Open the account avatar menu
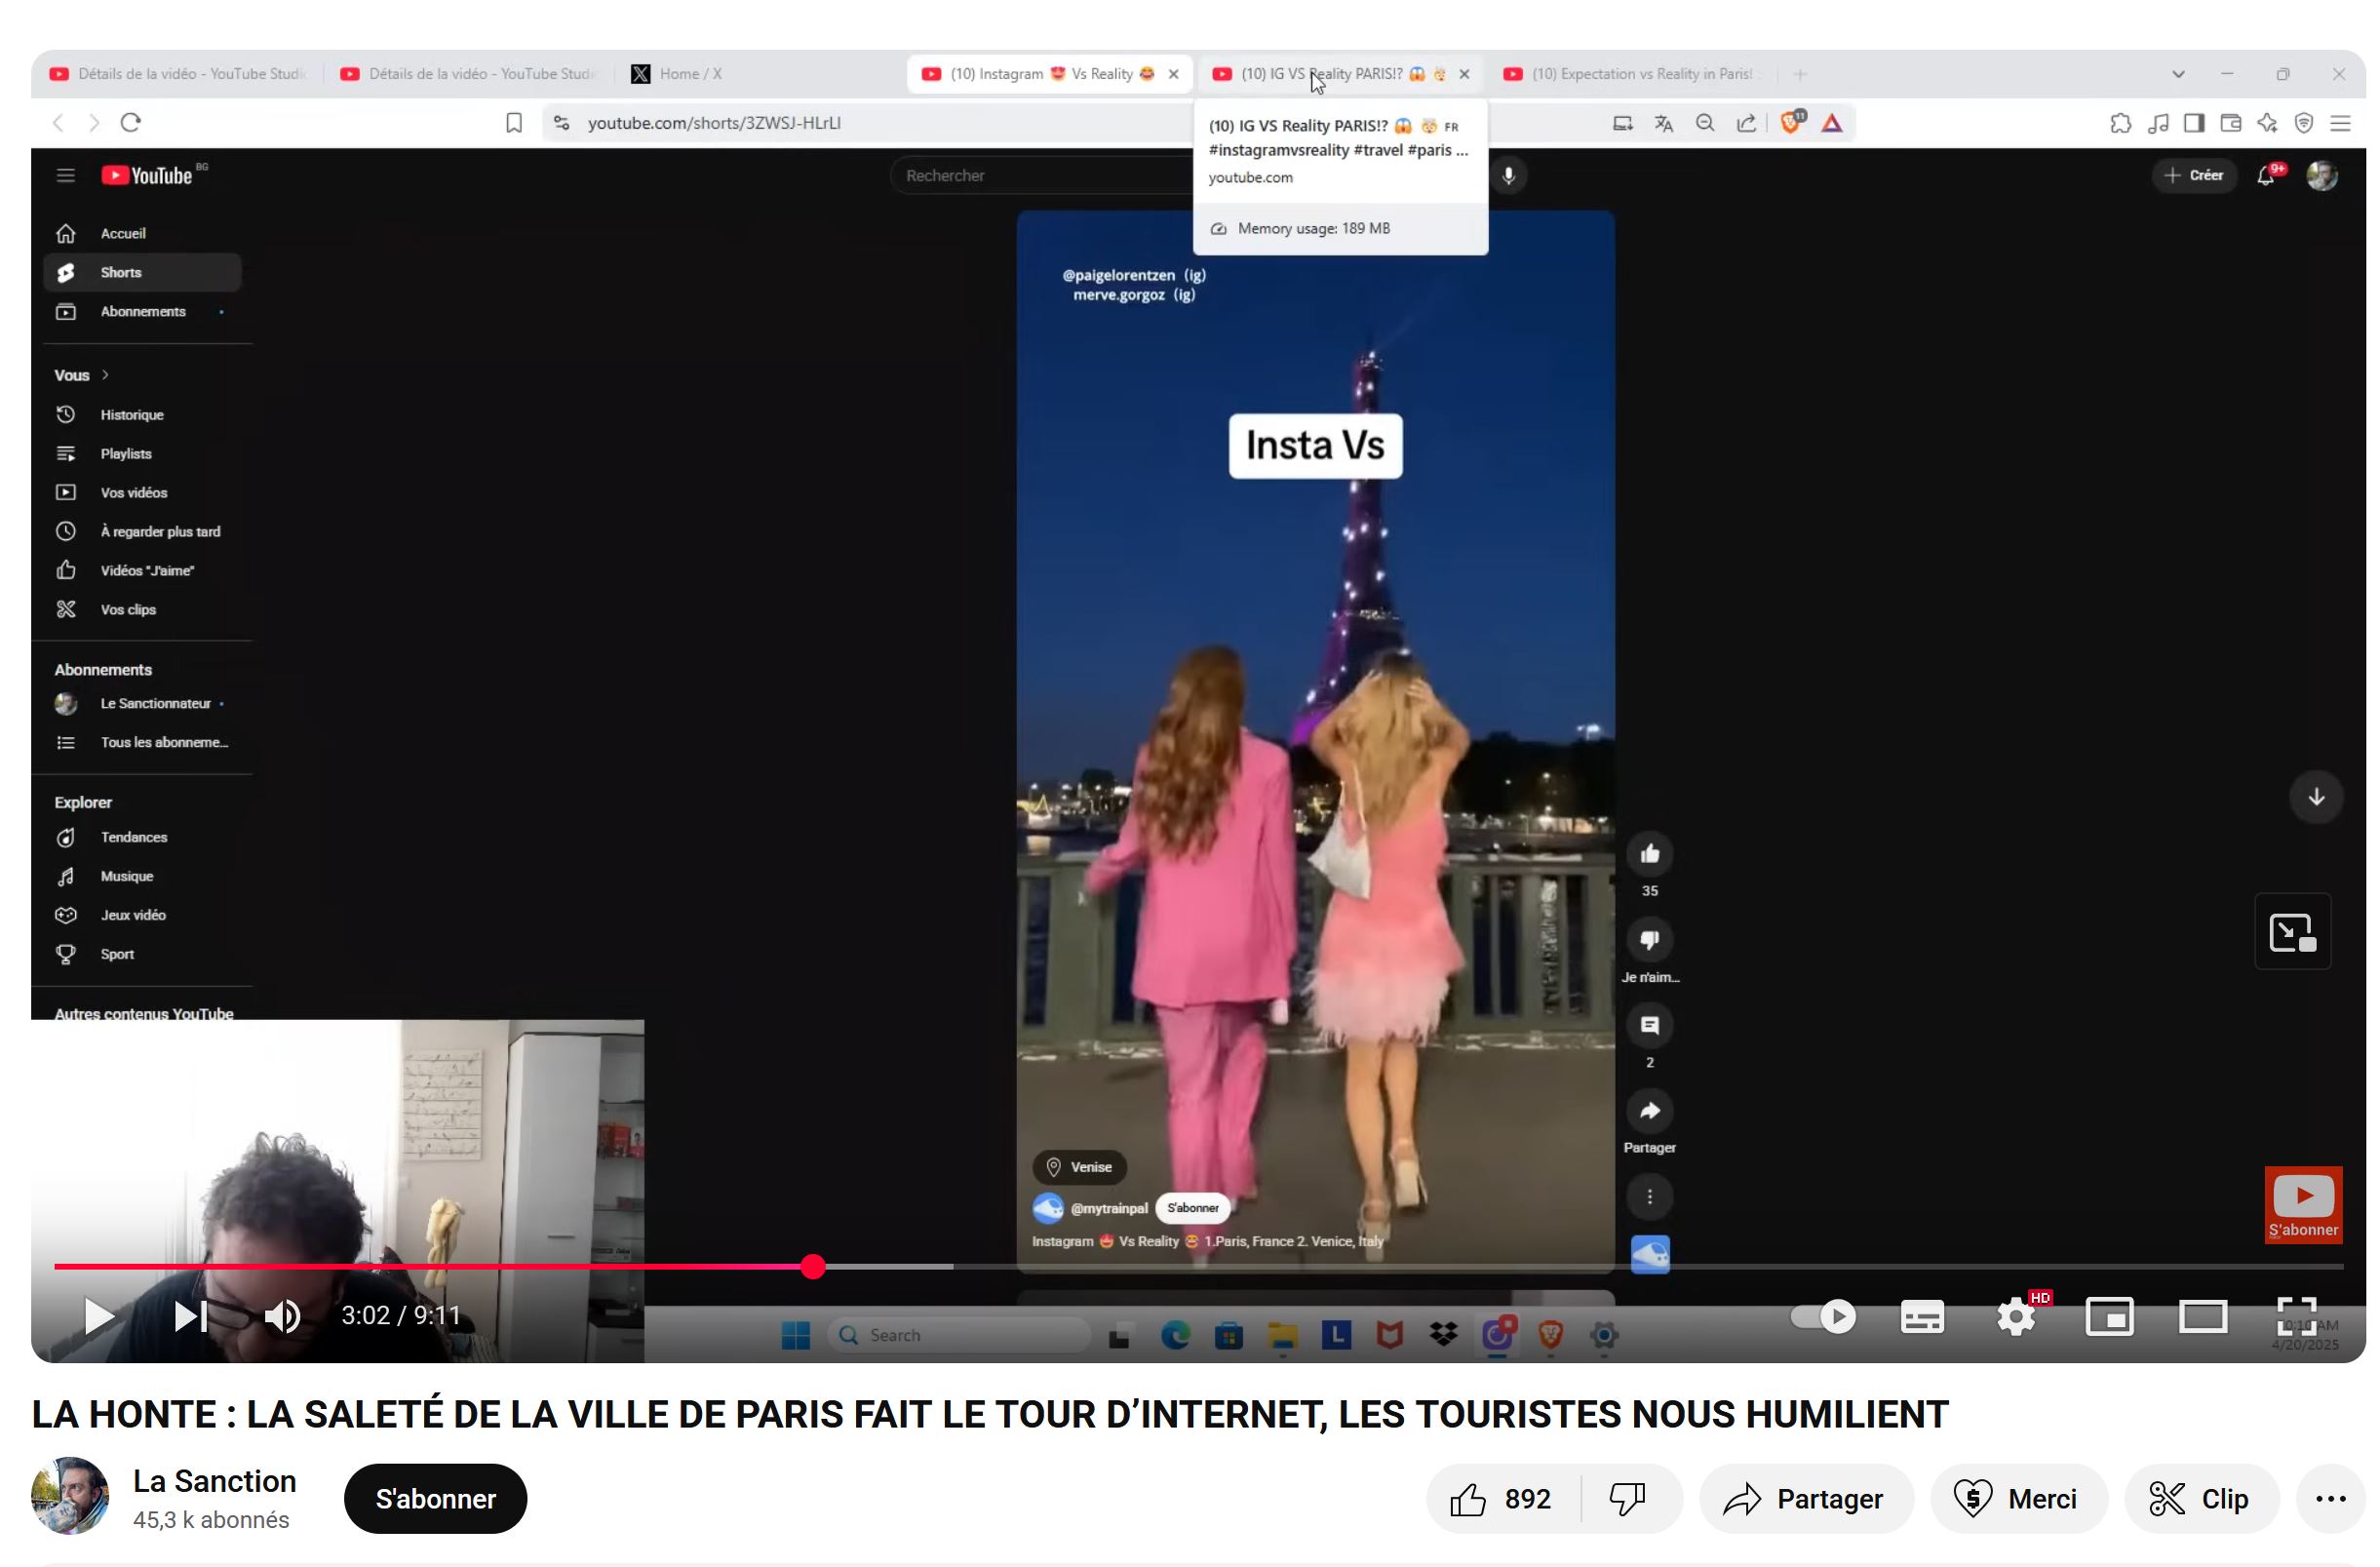Image resolution: width=2380 pixels, height=1567 pixels. coord(2322,175)
